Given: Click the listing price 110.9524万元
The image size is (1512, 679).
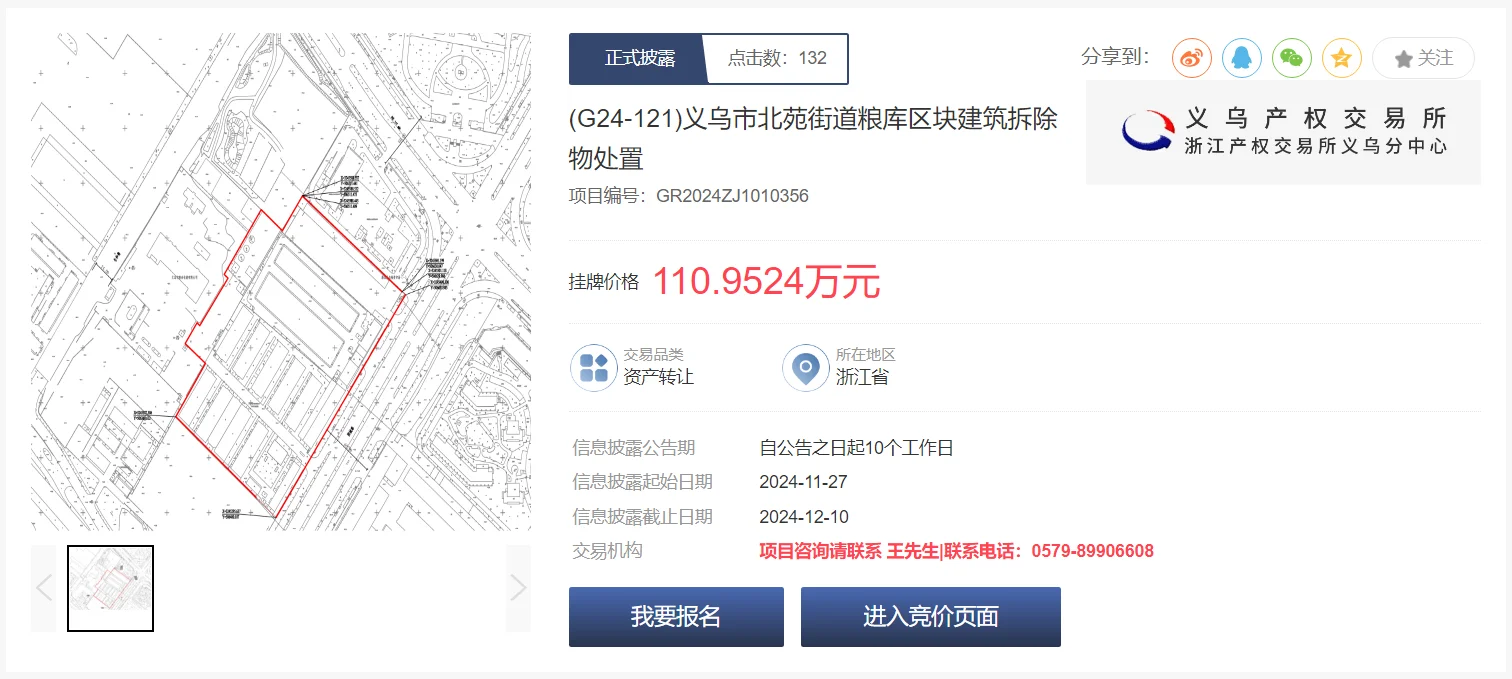Looking at the screenshot, I should pos(766,283).
